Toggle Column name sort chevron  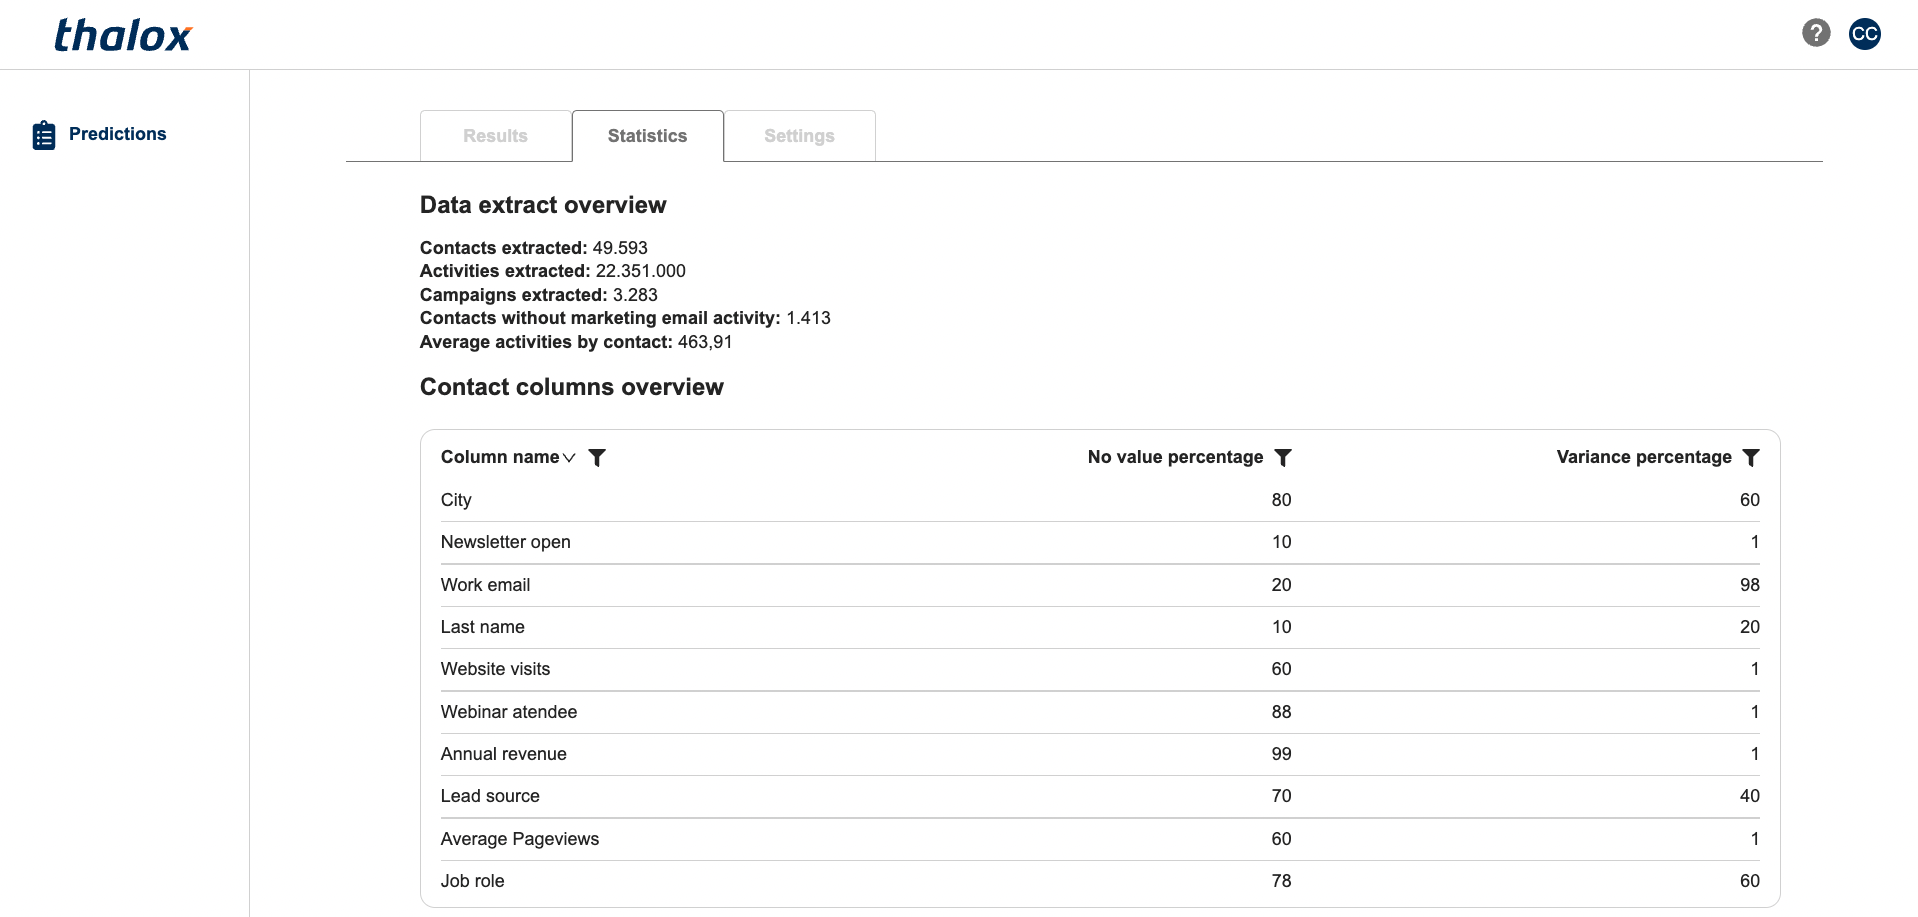tap(569, 458)
